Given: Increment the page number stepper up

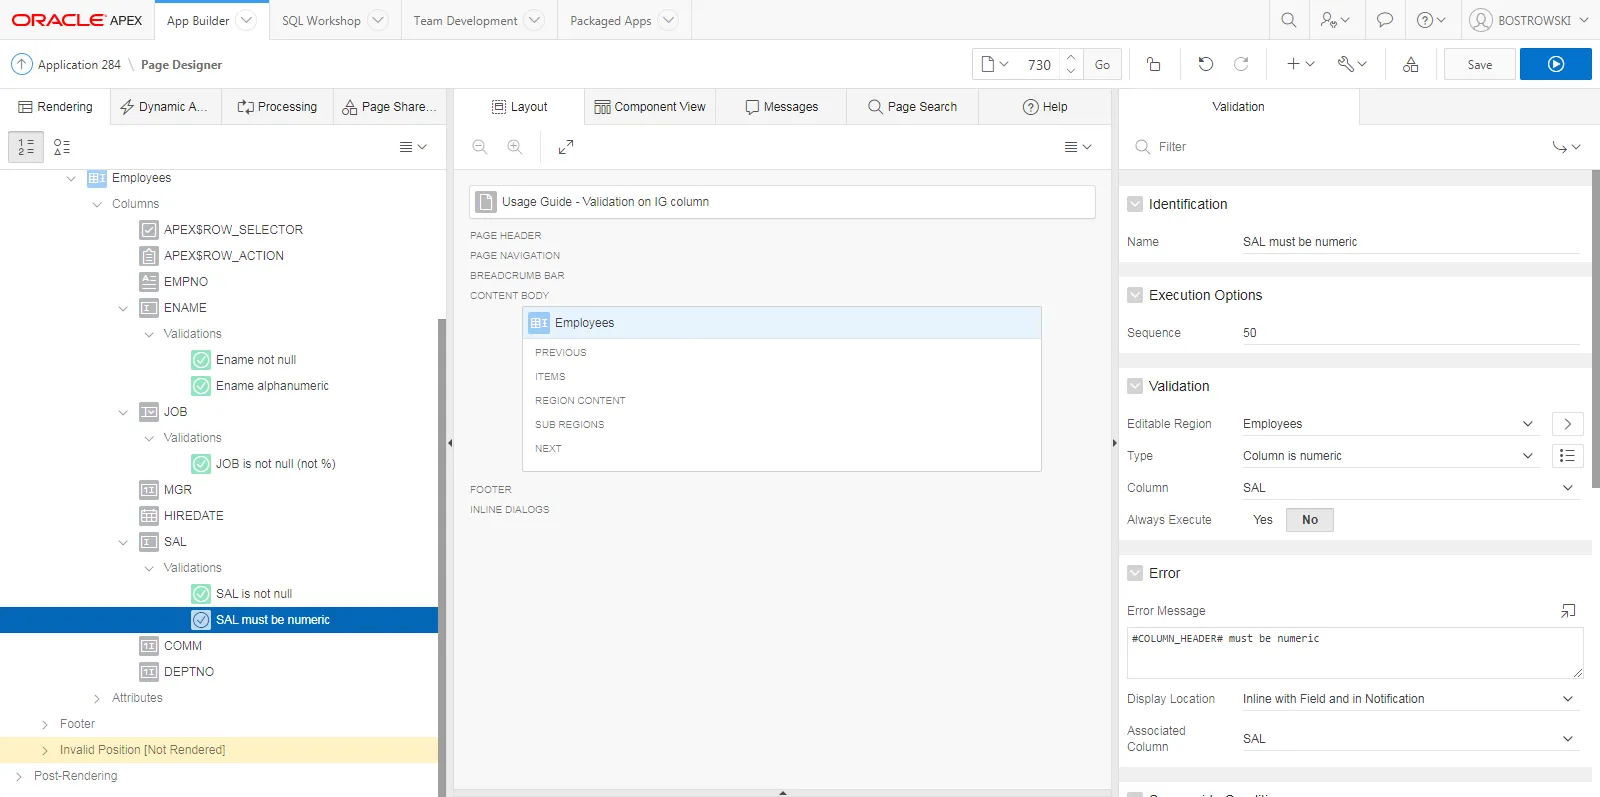Looking at the screenshot, I should [1071, 57].
